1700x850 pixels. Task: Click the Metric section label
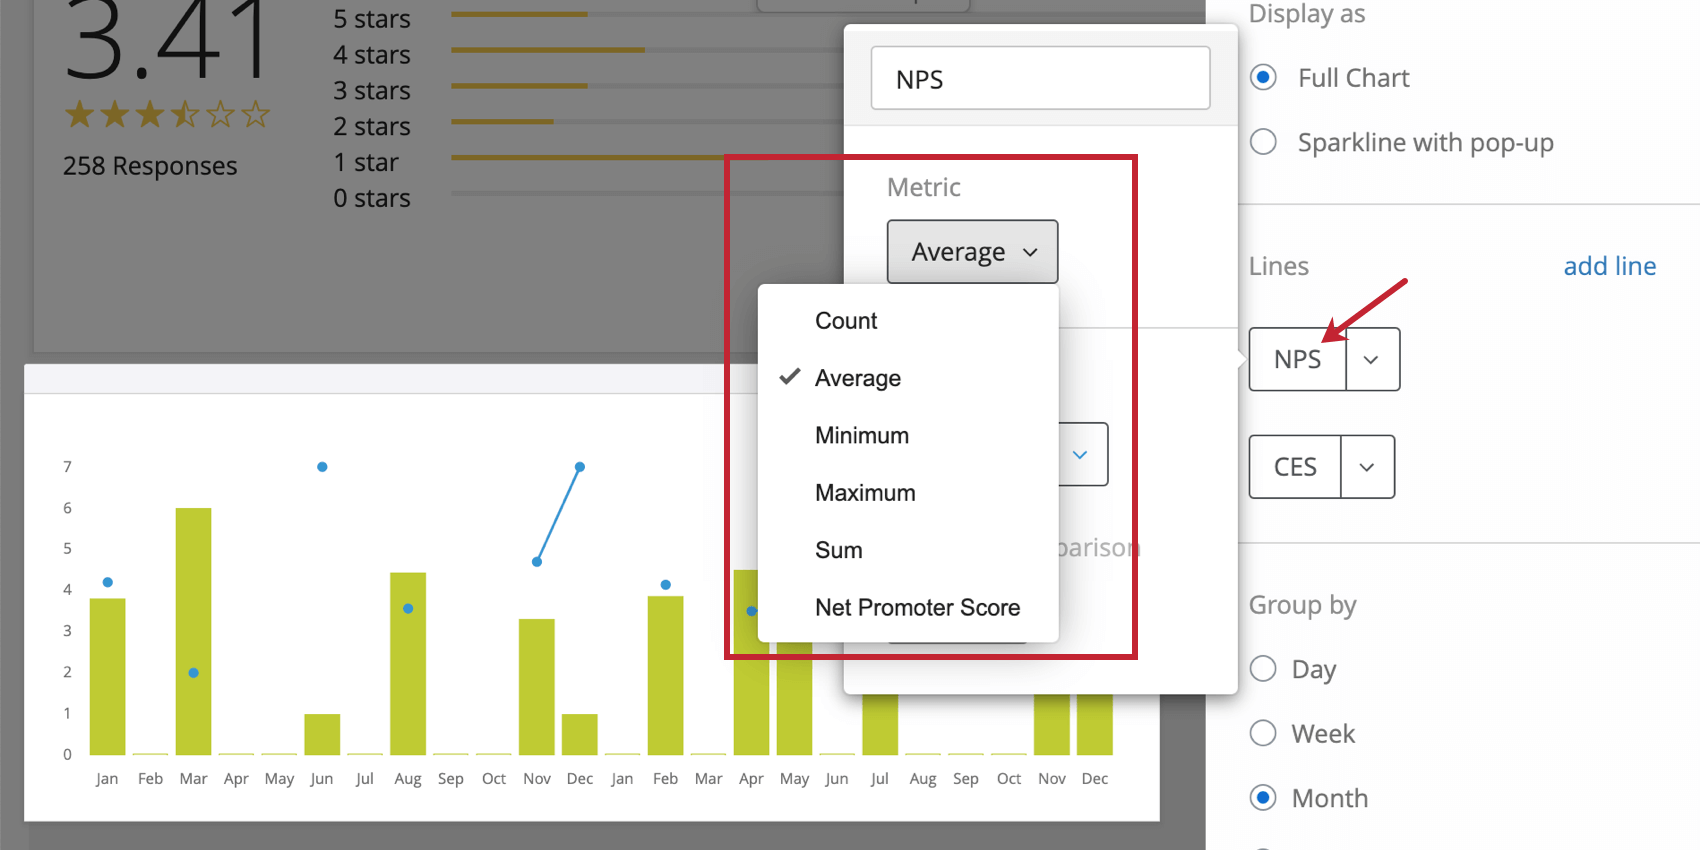924,187
